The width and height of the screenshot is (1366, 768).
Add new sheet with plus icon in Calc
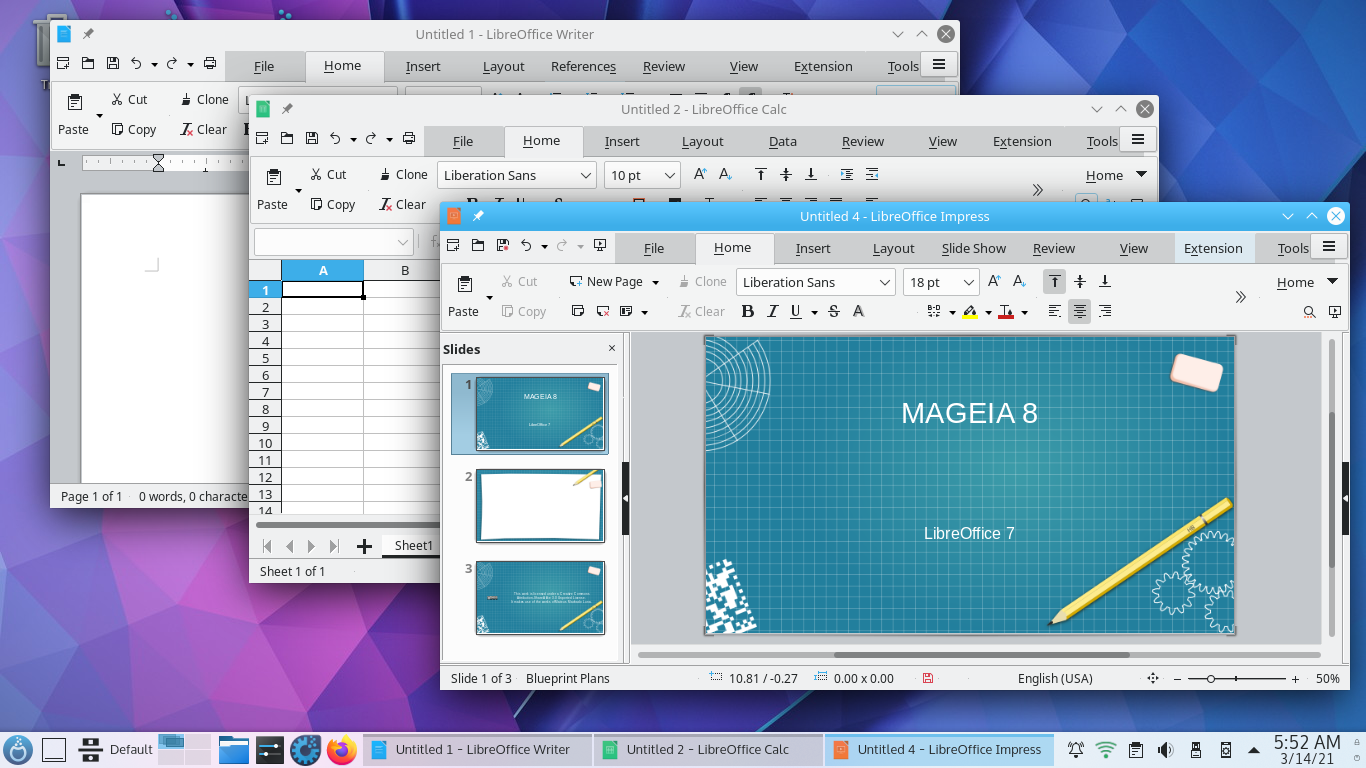tap(364, 546)
